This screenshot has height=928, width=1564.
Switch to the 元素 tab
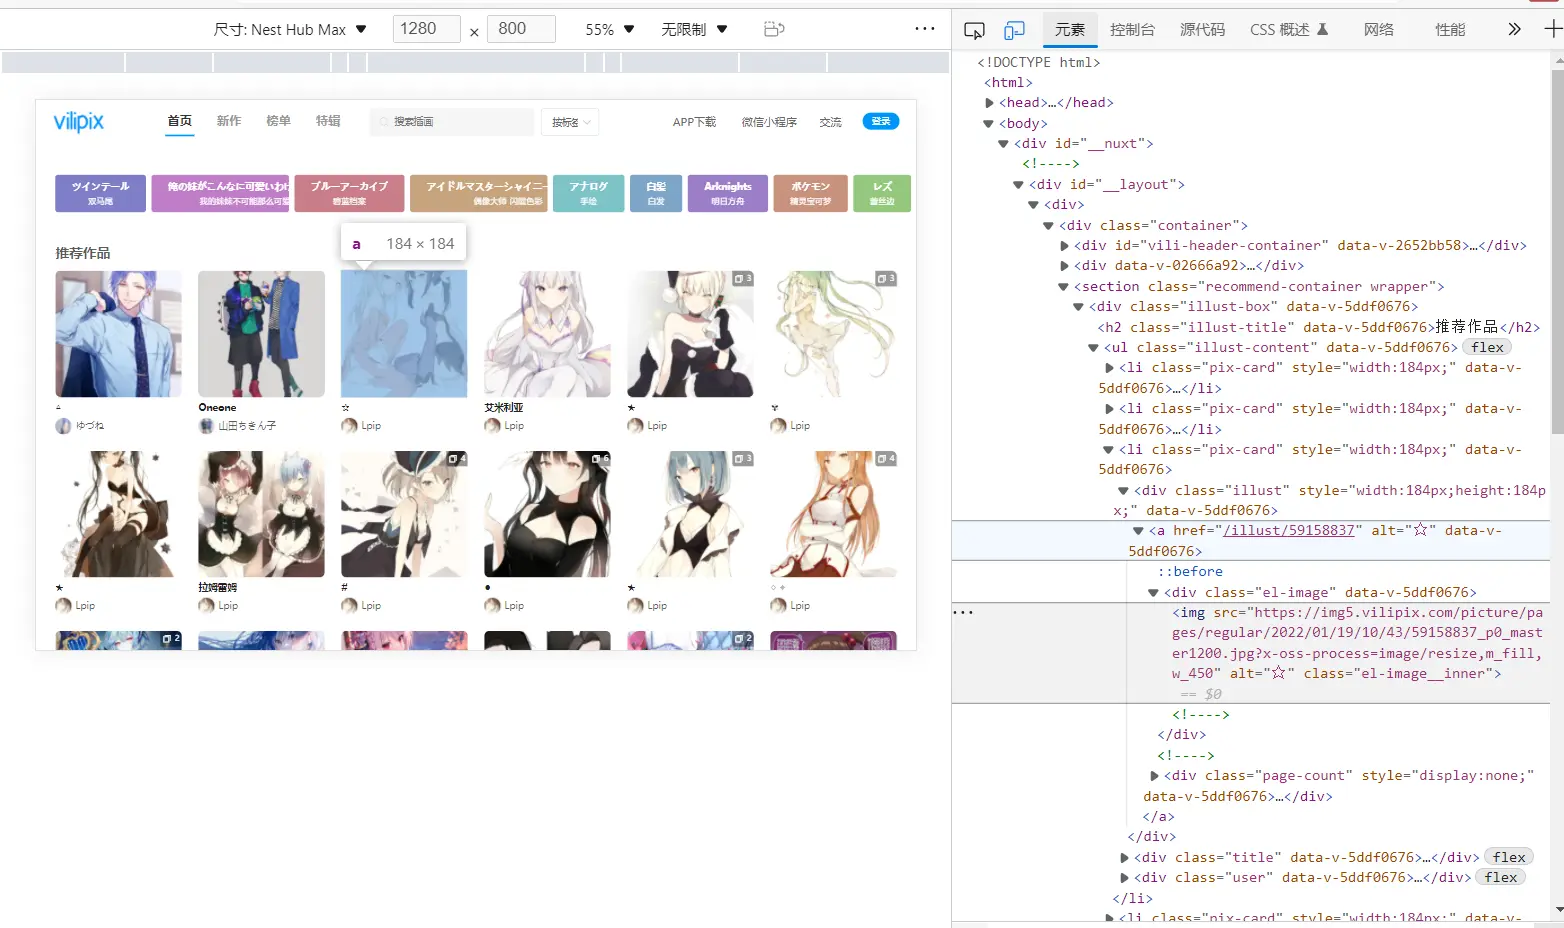(1070, 30)
